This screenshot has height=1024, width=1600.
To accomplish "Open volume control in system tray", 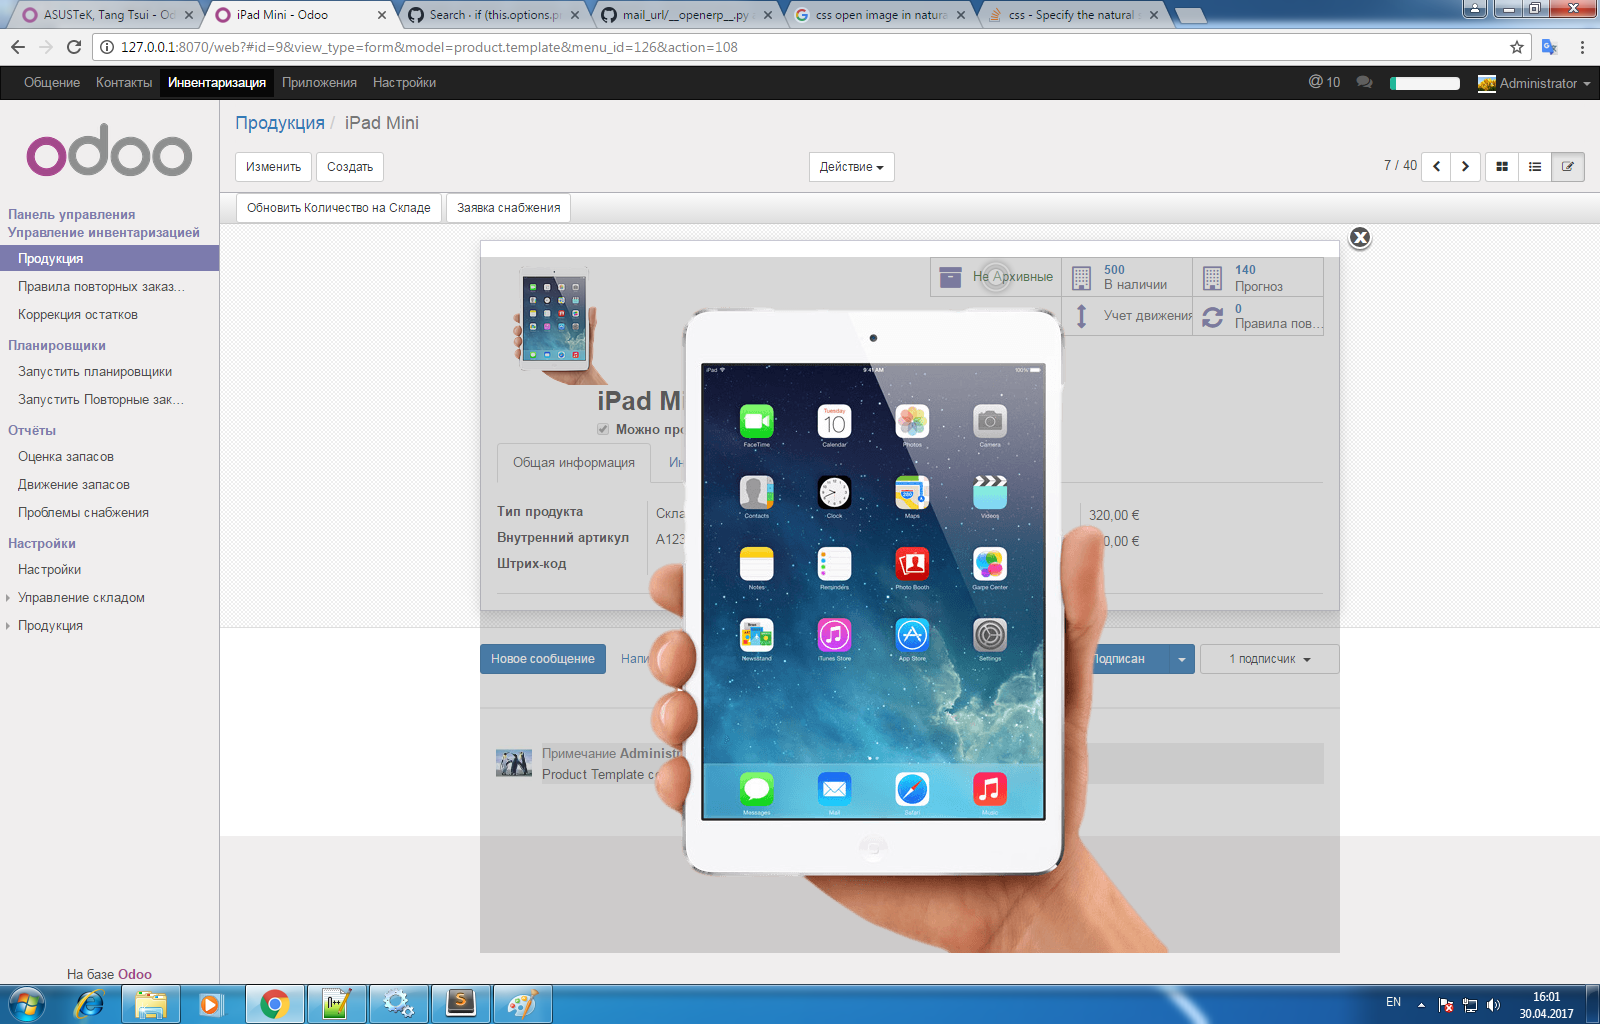I will pos(1493,1005).
